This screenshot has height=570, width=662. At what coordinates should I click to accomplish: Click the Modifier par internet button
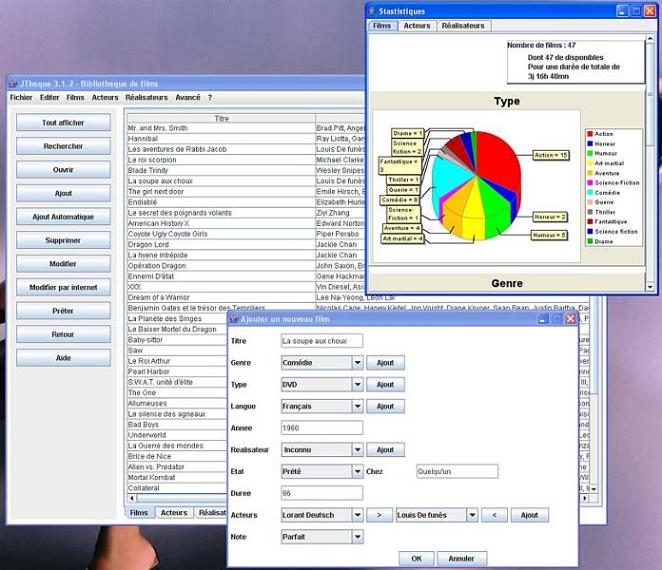coord(63,287)
